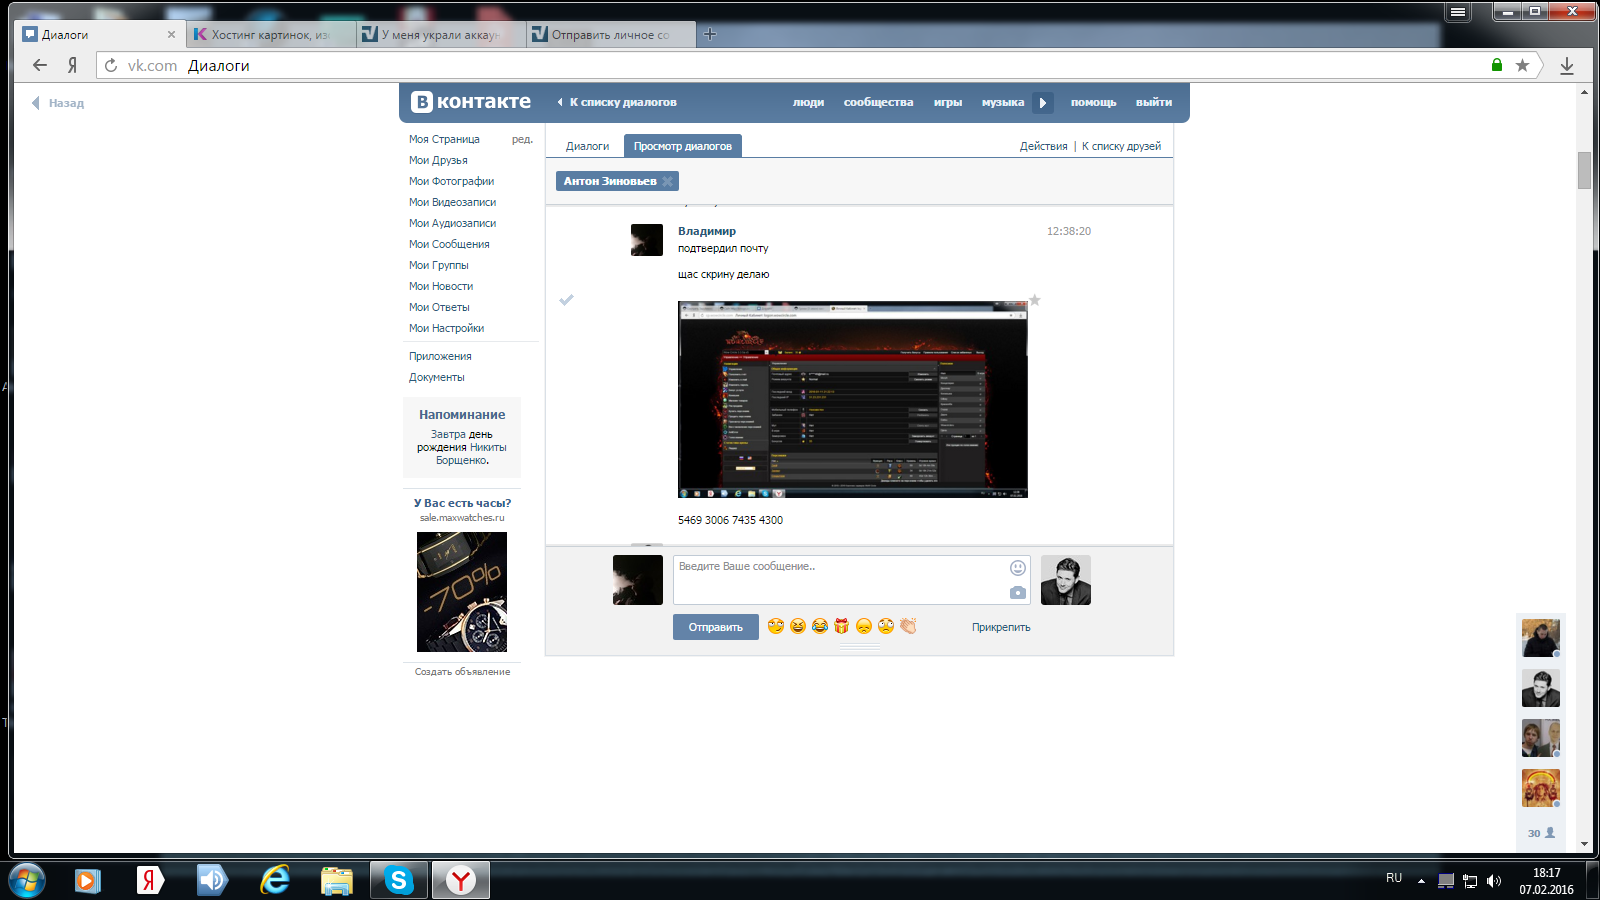Open Мои Сообщения in the sidebar
Viewport: 1600px width, 900px height.
pos(449,244)
